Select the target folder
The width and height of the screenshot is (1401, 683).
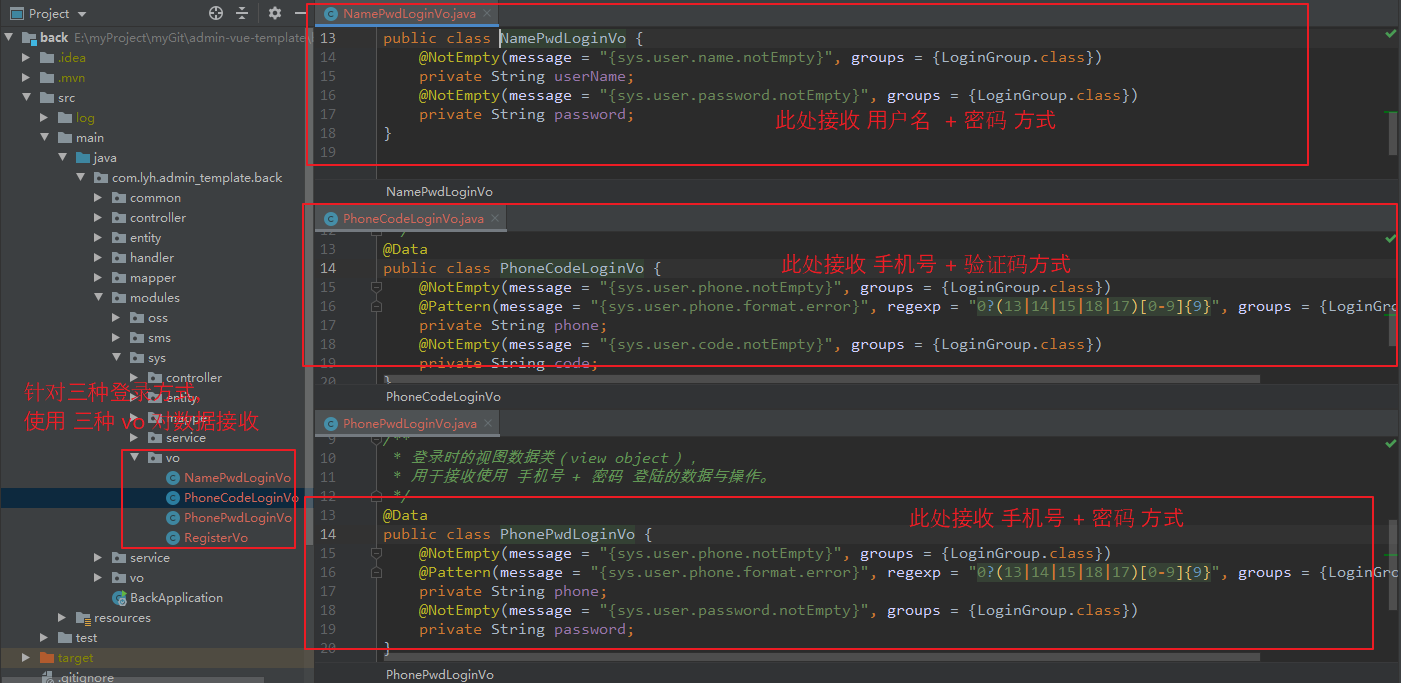75,658
